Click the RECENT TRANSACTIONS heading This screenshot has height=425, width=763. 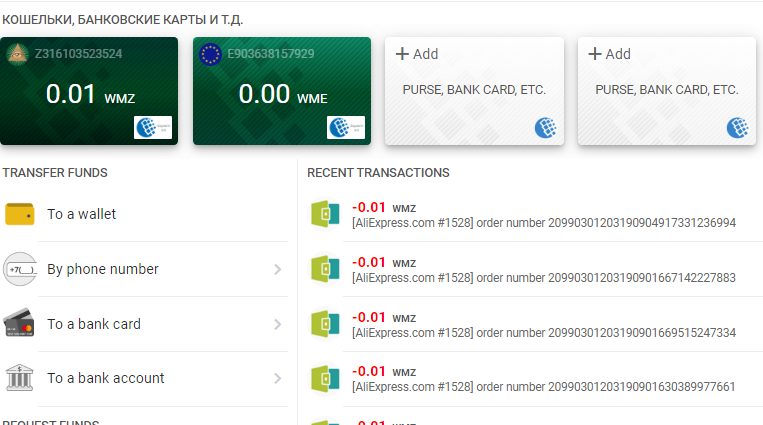pos(378,173)
